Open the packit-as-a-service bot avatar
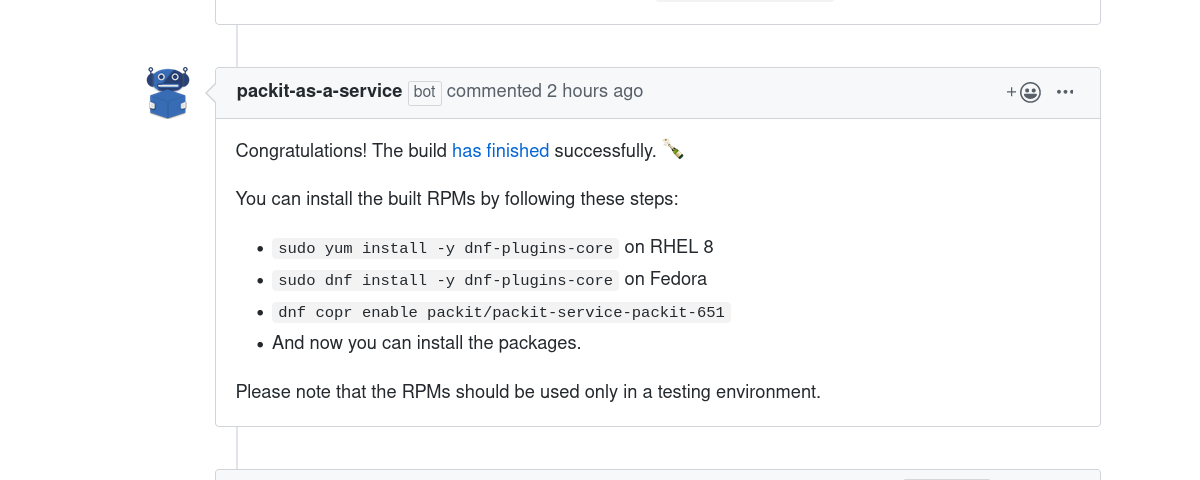 tap(168, 92)
